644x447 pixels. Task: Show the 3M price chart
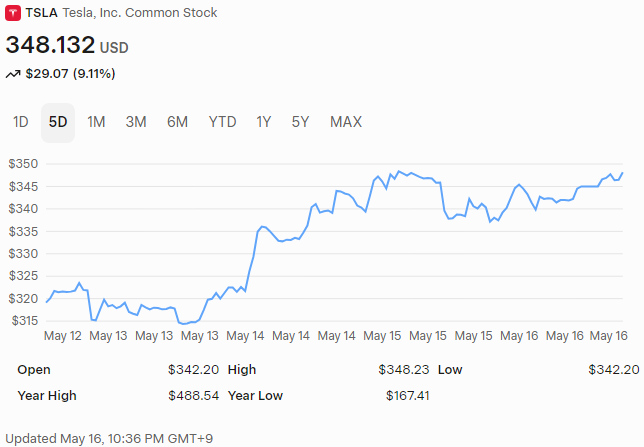pos(136,122)
